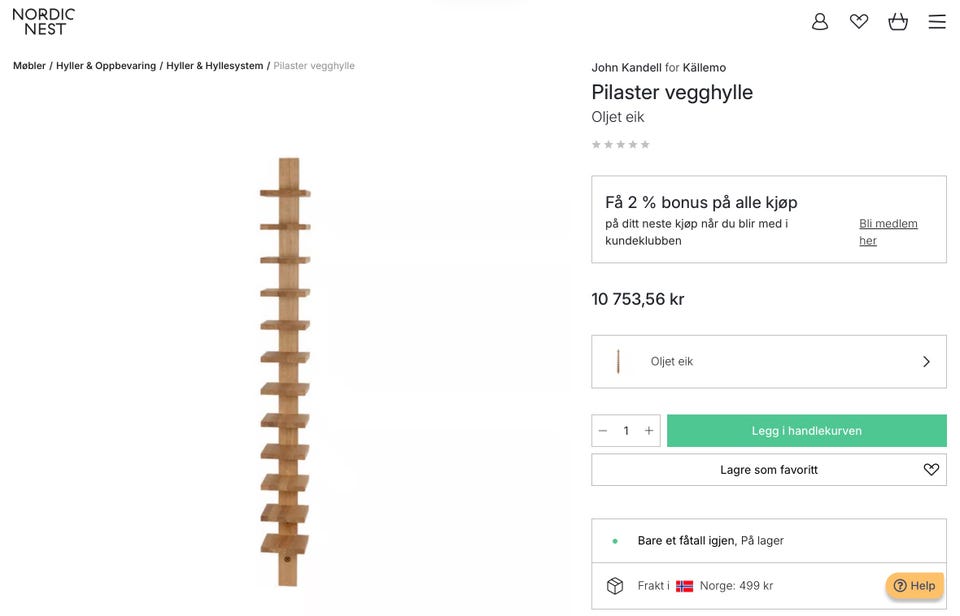Click the star rating row
The image size is (960, 616).
pos(621,145)
